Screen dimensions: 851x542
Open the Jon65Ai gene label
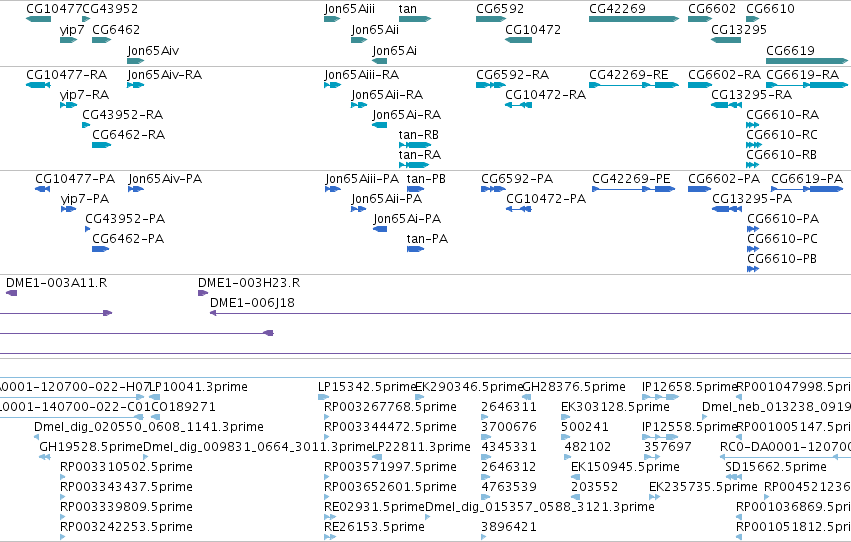[395, 50]
